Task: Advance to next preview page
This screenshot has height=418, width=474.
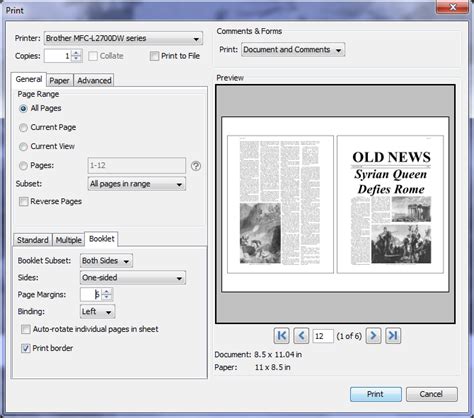Action: pyautogui.click(x=373, y=335)
